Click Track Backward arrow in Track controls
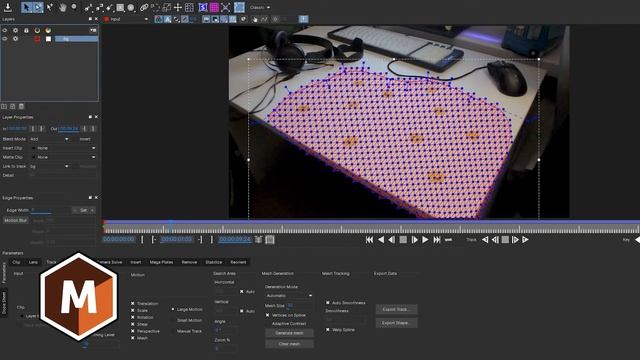Viewport: 640px width, 360px height. tap(485, 240)
